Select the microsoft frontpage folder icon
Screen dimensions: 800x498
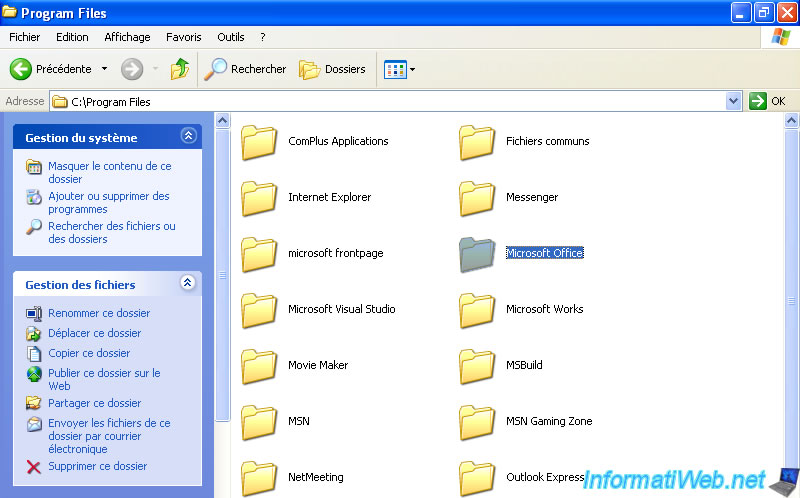(x=259, y=254)
